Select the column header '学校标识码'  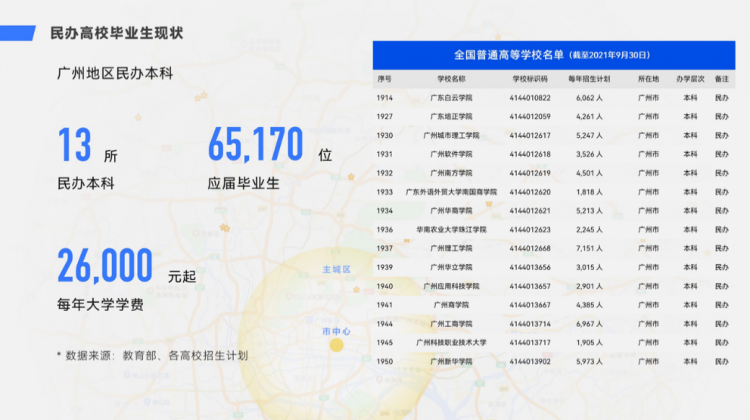[x=530, y=79]
